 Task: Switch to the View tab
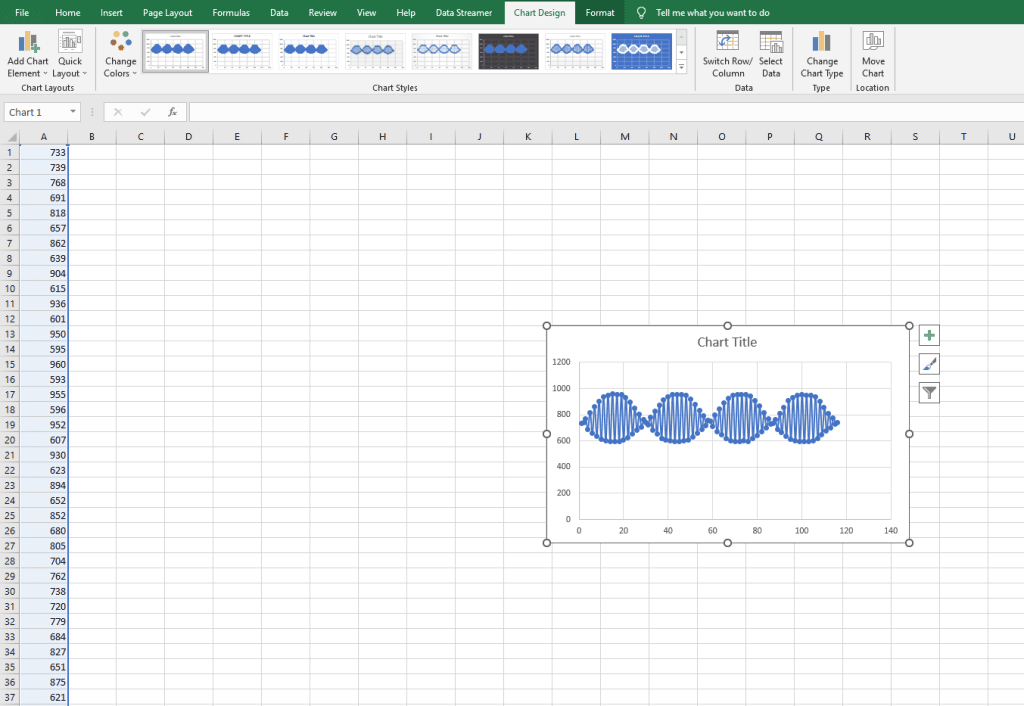pos(366,12)
